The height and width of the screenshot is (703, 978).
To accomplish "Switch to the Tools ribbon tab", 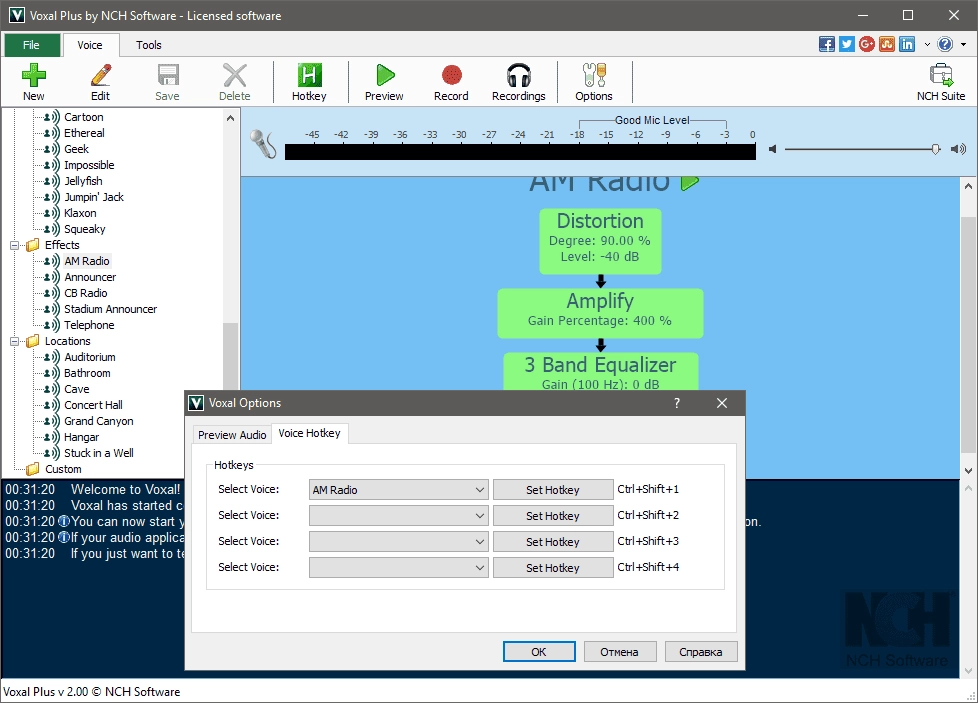I will coord(148,45).
